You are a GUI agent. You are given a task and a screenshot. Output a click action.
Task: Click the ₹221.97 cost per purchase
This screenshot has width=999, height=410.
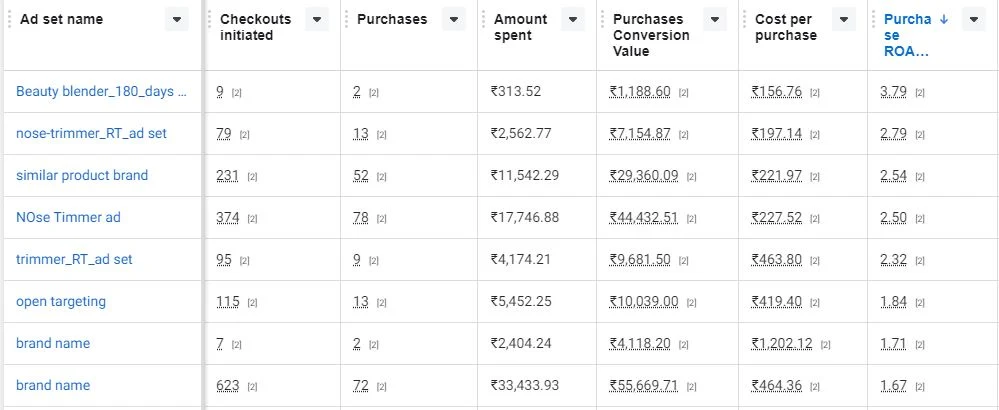777,175
